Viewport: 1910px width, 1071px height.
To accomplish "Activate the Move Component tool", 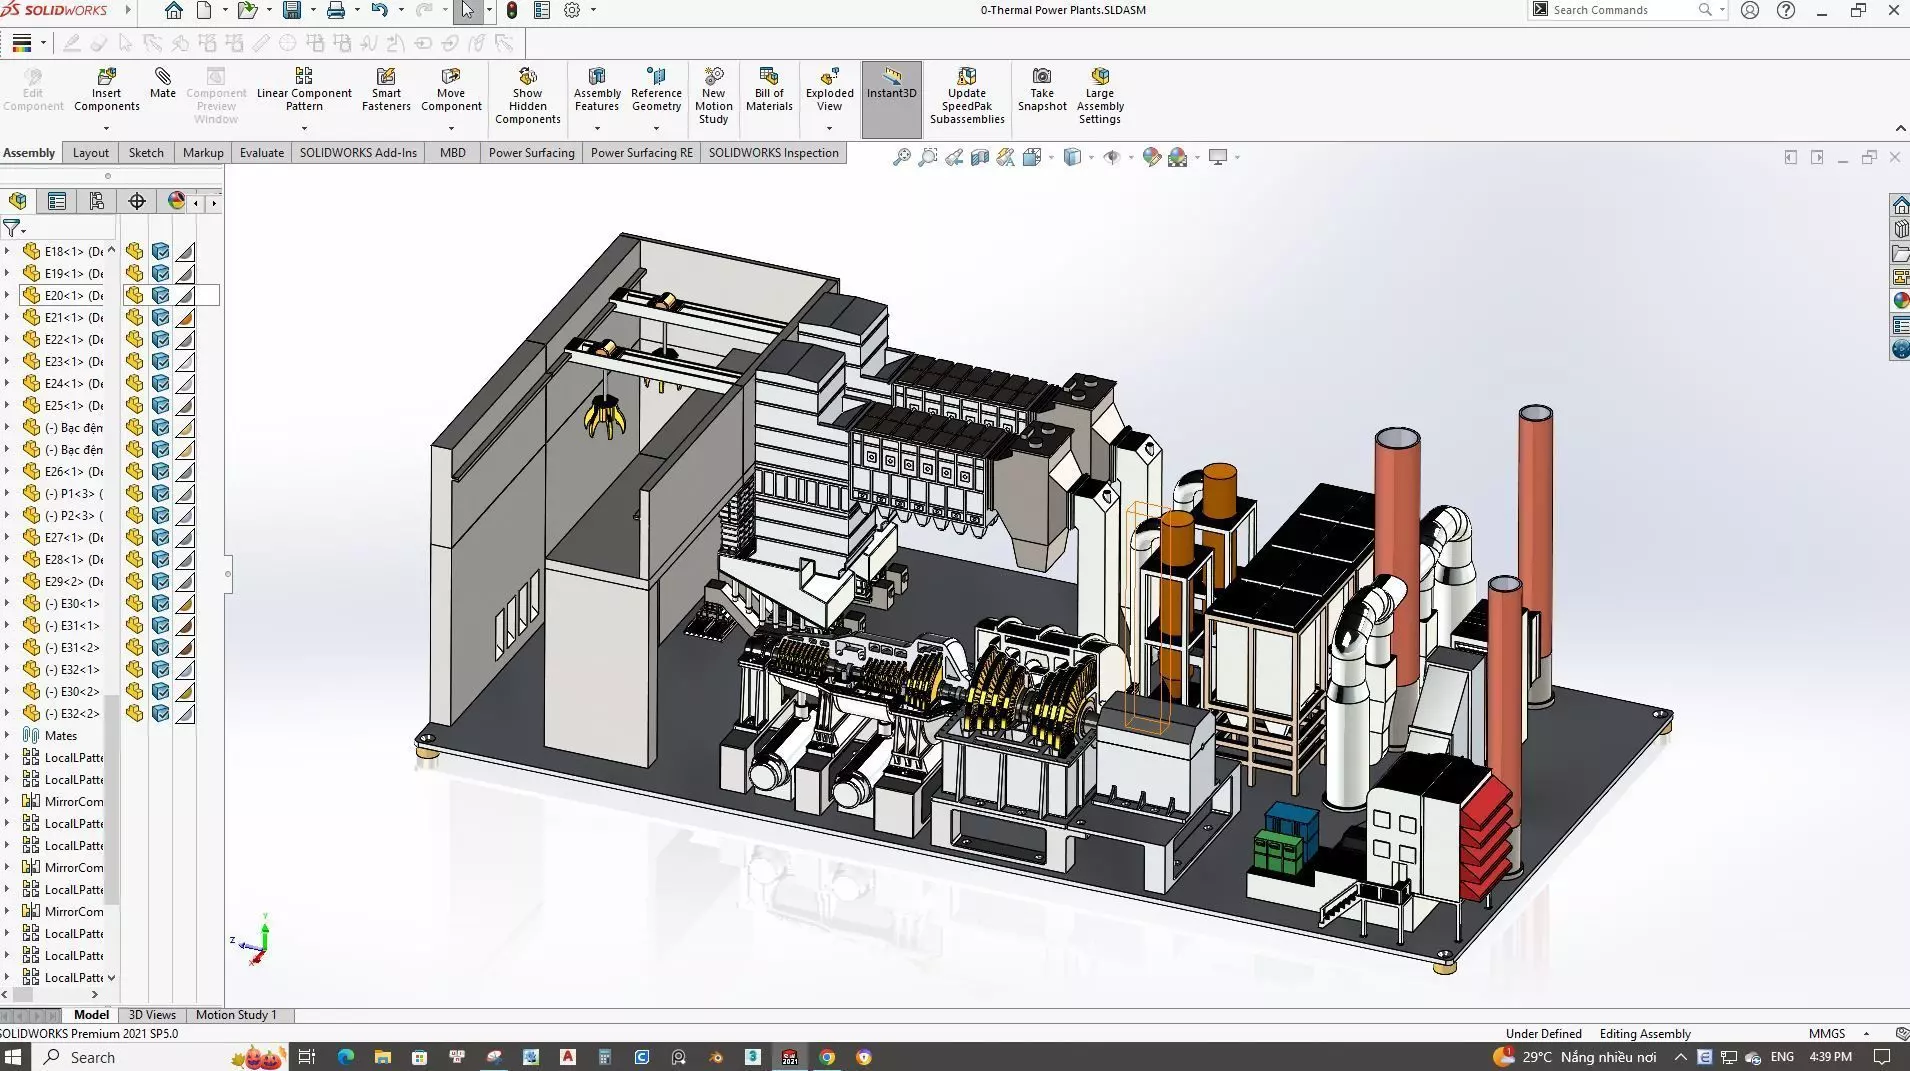I will 451,90.
